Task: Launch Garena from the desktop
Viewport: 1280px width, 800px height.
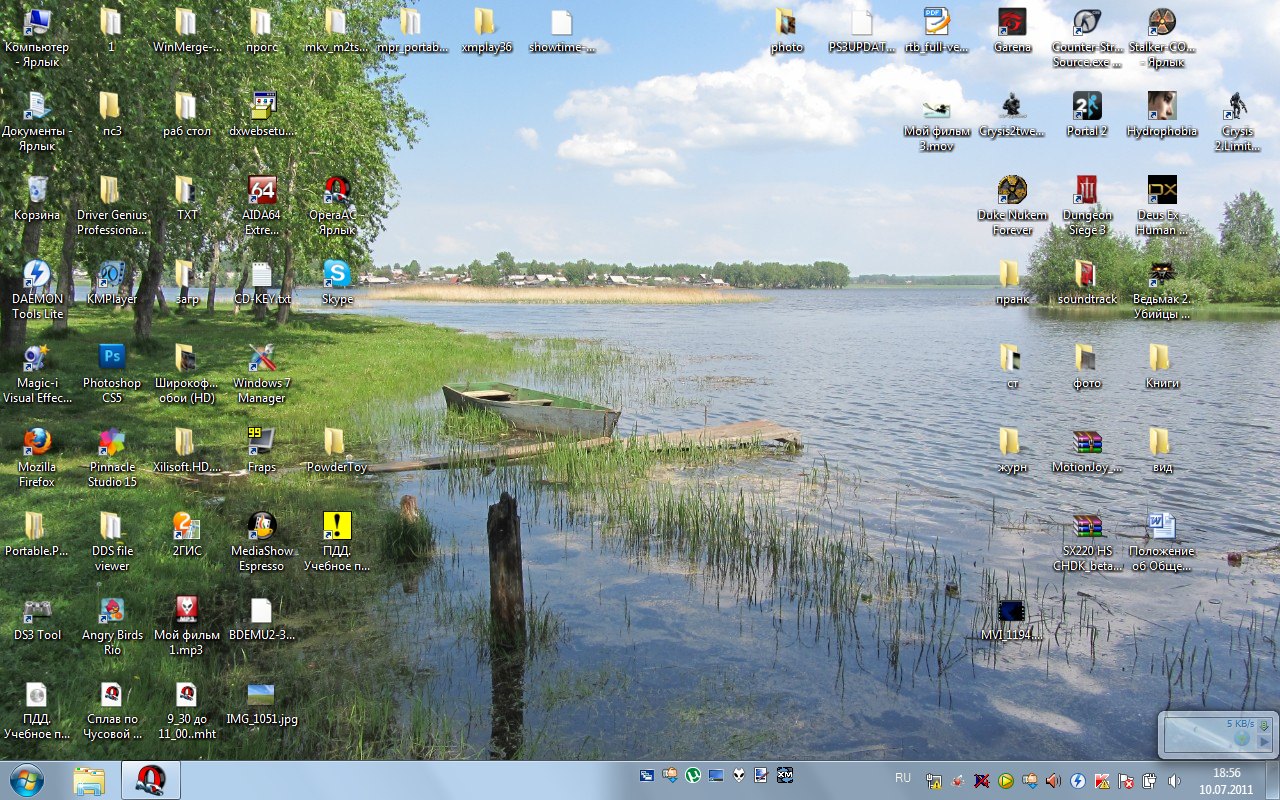Action: click(x=1012, y=30)
